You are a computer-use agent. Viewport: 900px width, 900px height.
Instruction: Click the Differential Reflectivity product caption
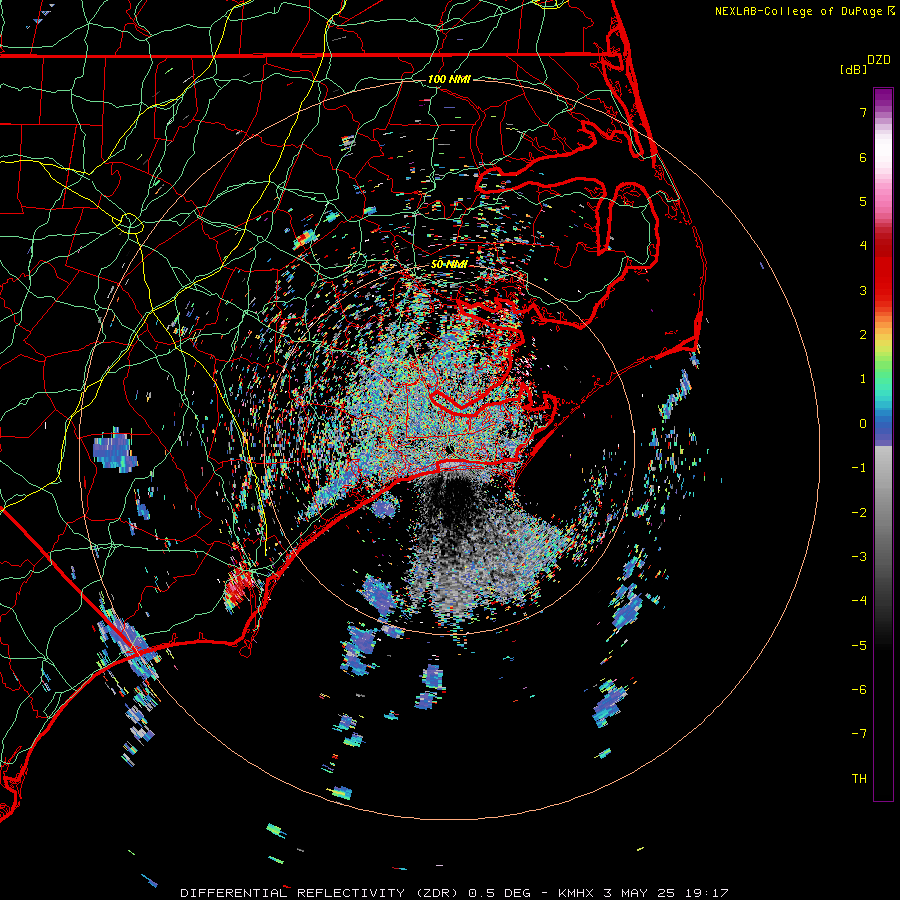click(455, 893)
